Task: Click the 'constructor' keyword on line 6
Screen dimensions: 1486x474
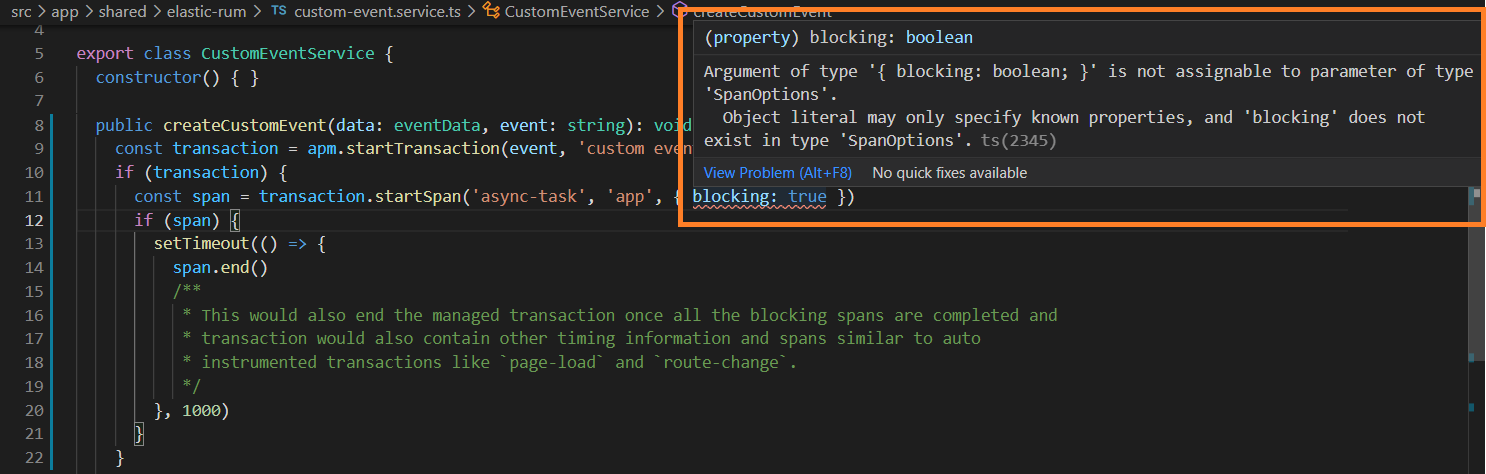Action: (x=149, y=77)
